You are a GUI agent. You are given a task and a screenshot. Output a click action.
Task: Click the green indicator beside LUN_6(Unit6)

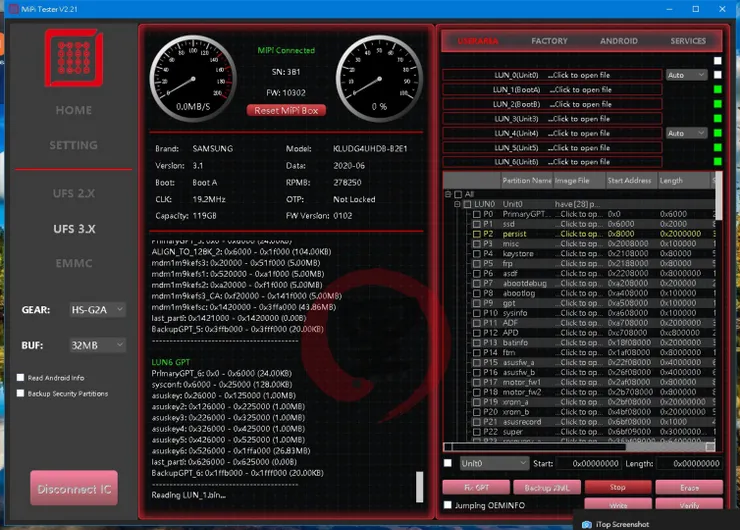(717, 162)
